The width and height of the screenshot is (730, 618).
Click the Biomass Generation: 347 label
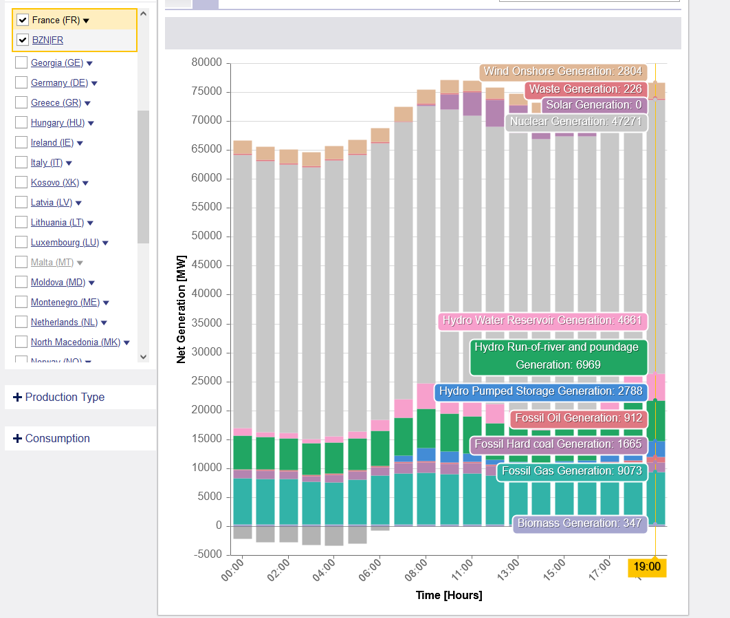(x=580, y=523)
